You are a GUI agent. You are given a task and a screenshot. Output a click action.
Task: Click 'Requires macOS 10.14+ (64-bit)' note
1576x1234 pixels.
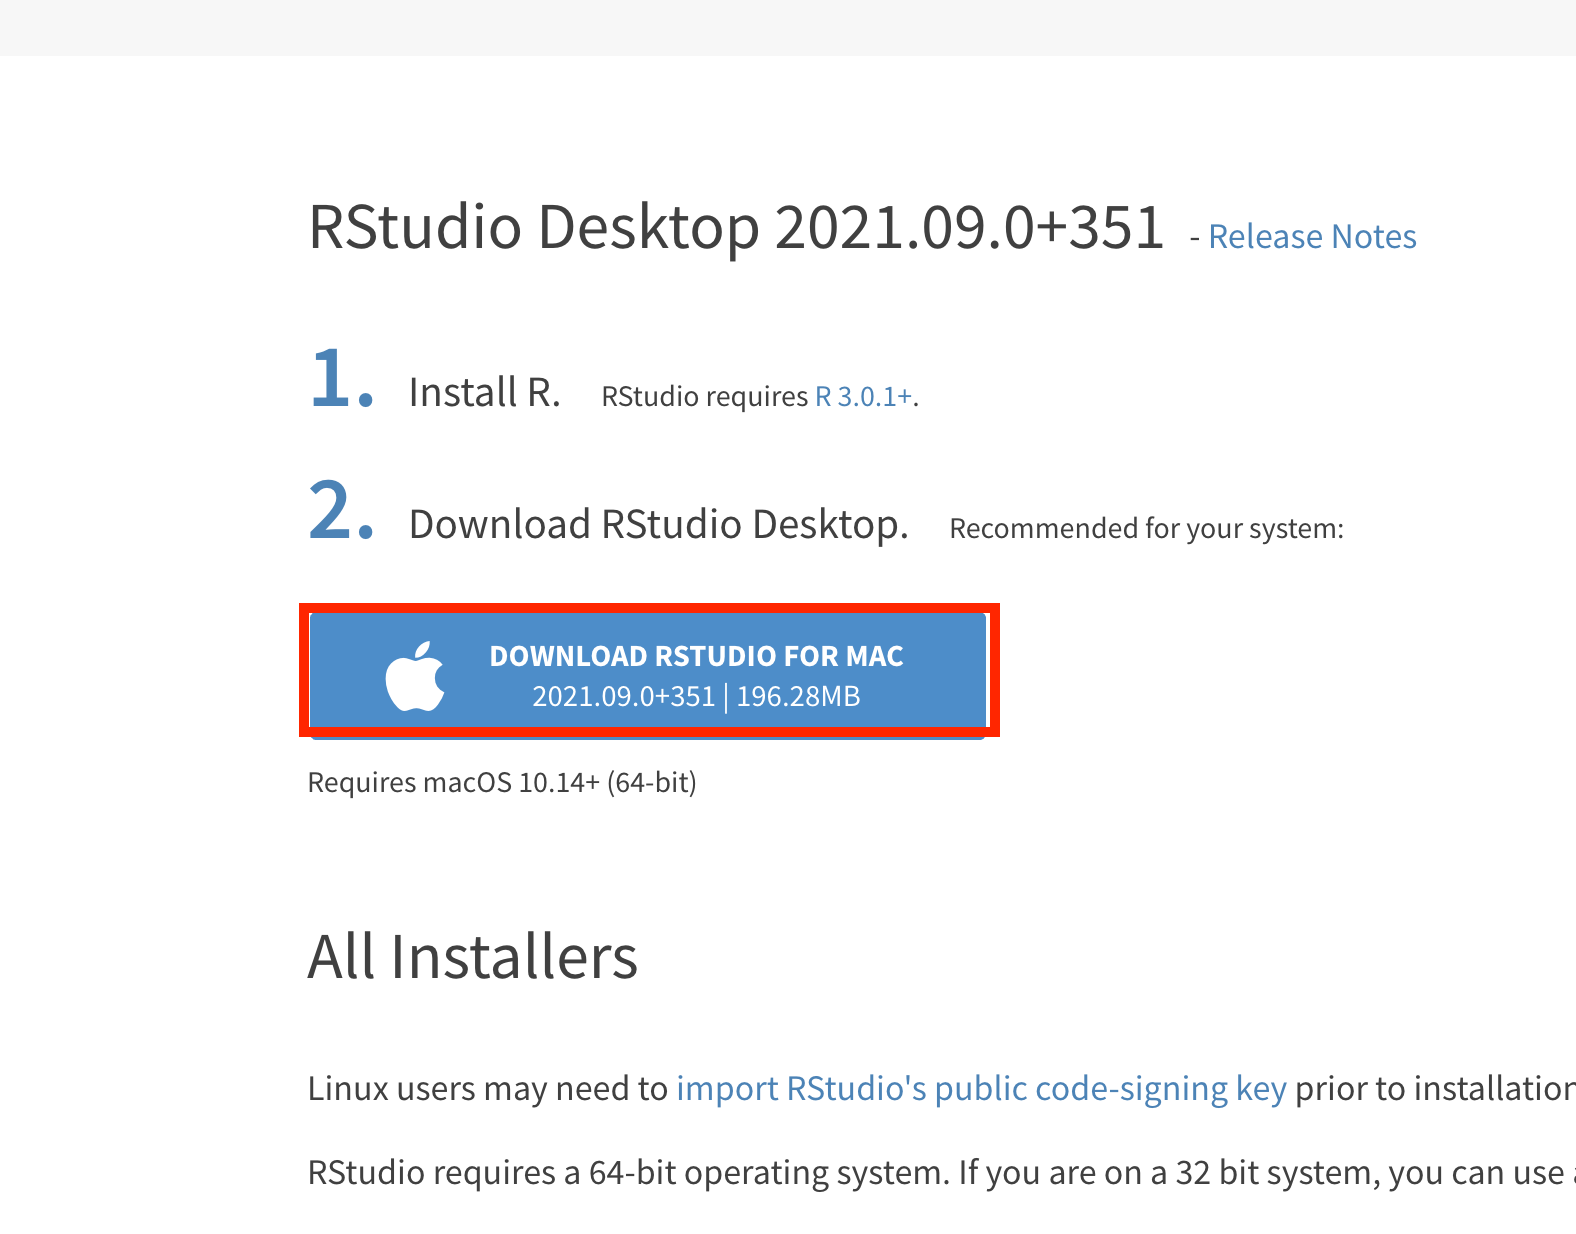pos(502,782)
